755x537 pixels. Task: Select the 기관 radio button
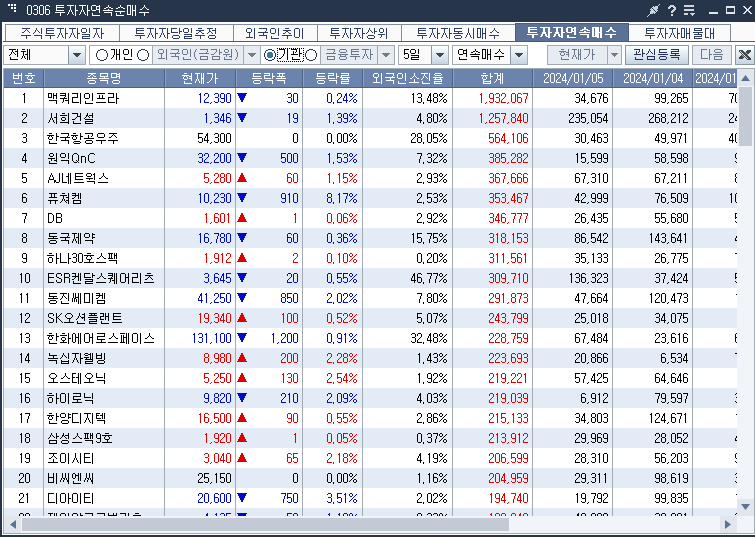pos(270,55)
